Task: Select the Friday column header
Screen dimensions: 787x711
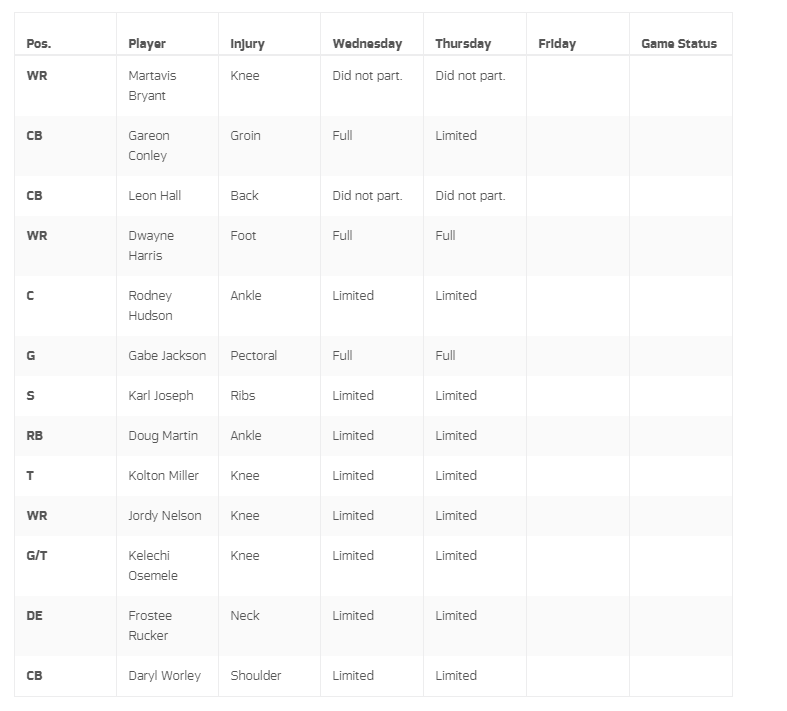Action: pyautogui.click(x=557, y=44)
